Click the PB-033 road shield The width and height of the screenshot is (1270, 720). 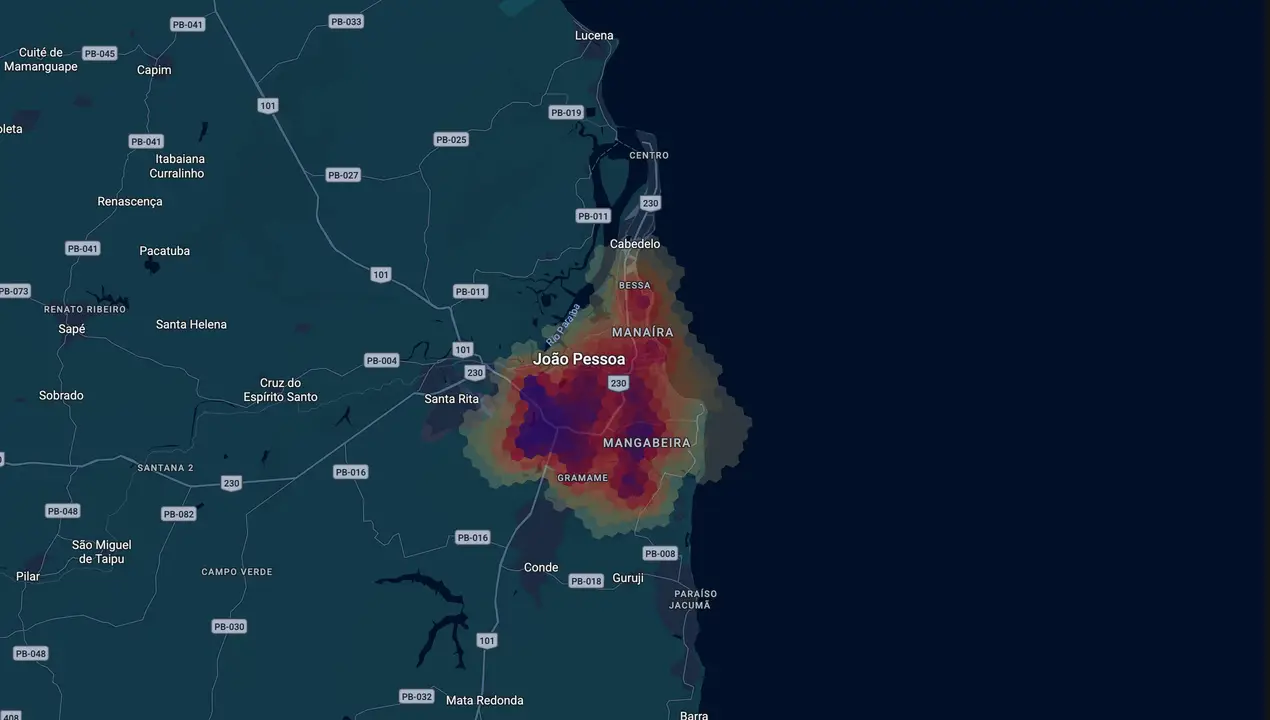pyautogui.click(x=346, y=21)
